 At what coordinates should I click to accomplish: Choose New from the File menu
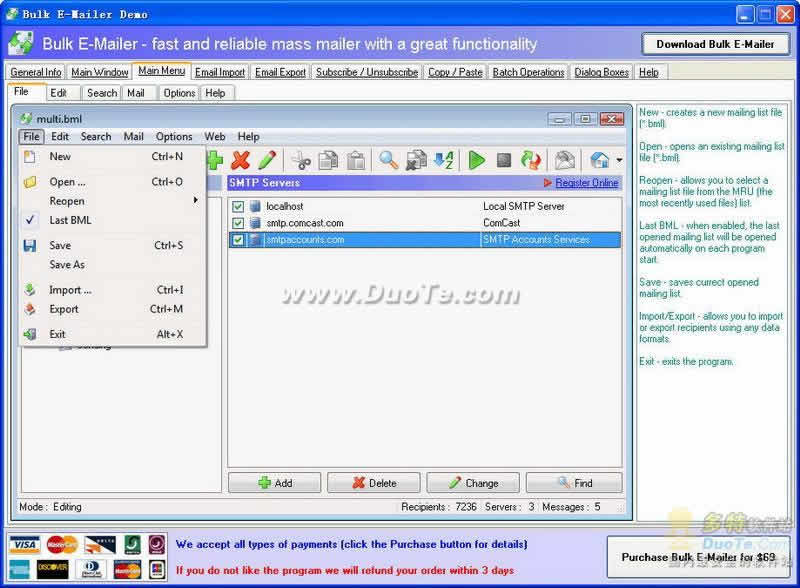coord(112,156)
